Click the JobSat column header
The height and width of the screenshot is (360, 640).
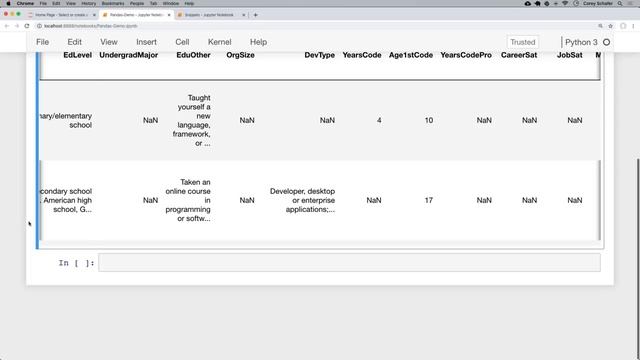coord(569,55)
